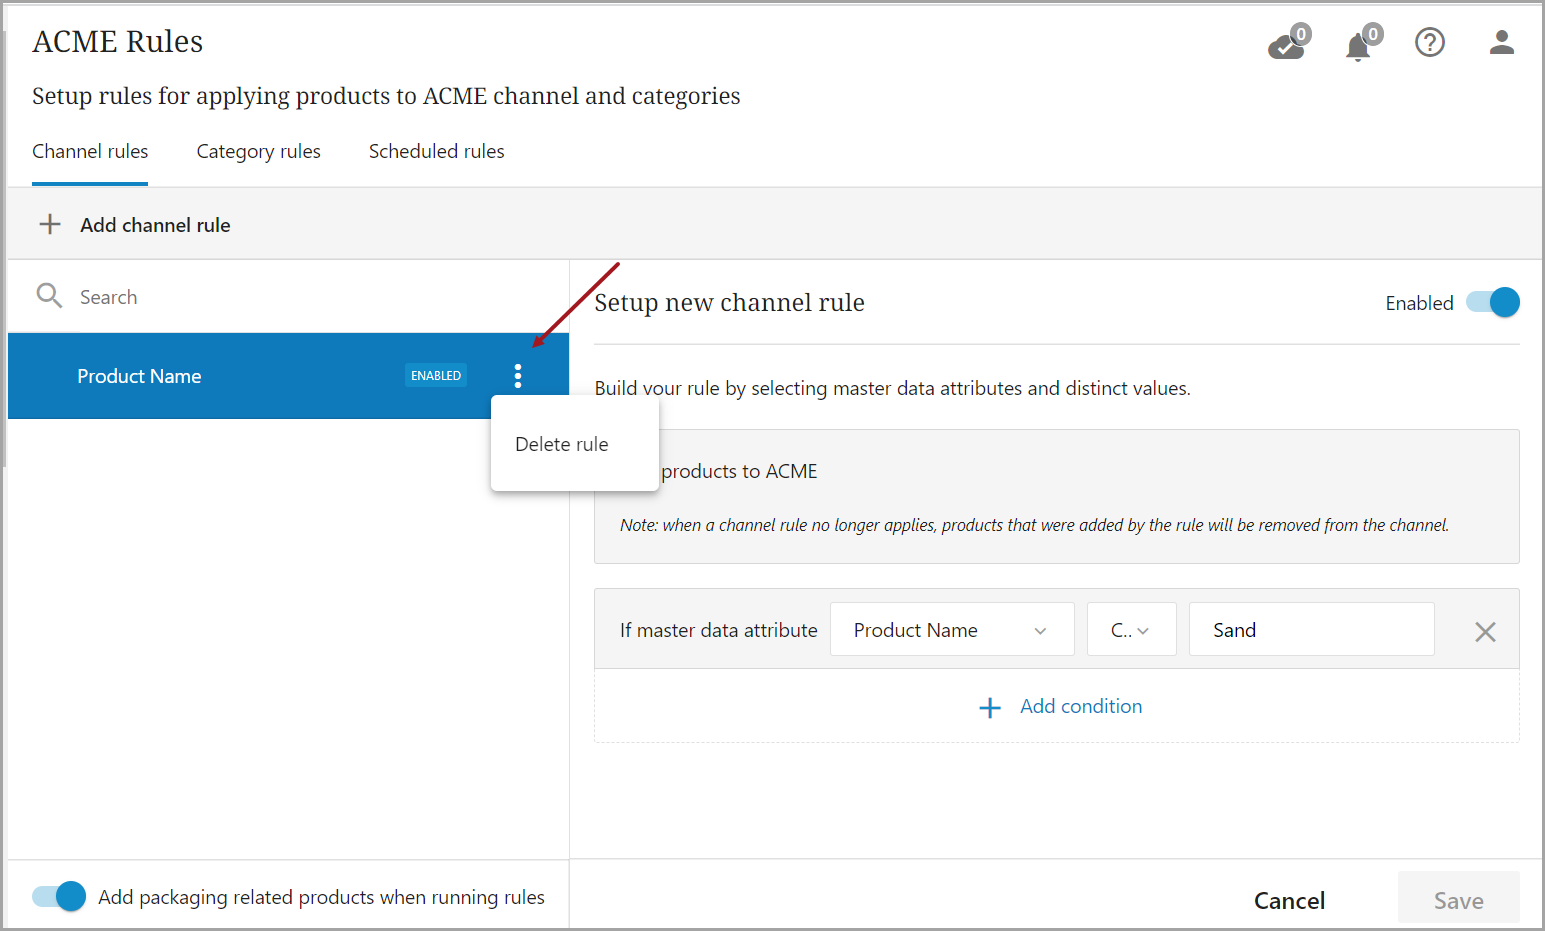Open the condition operator dropdown
Screen dimensions: 1545x931
point(1131,630)
